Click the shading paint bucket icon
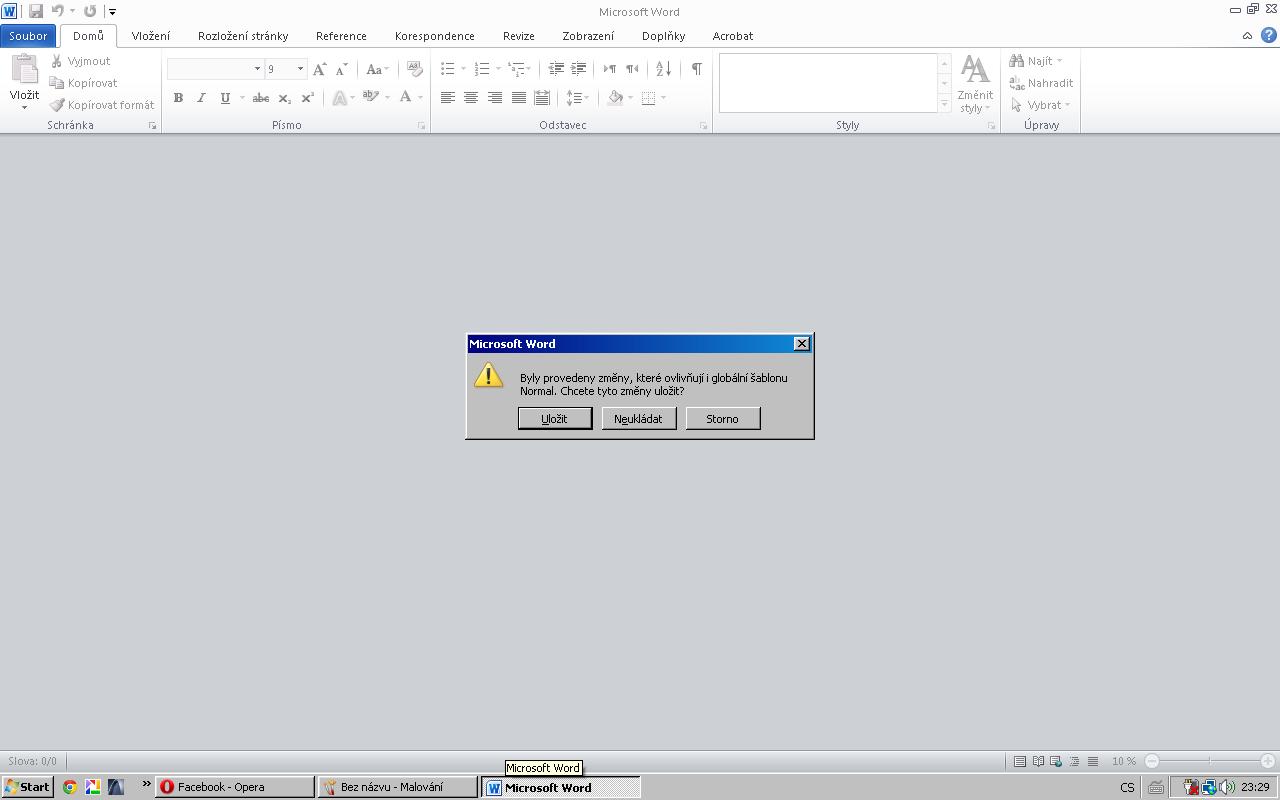The image size is (1280, 800). coord(616,98)
